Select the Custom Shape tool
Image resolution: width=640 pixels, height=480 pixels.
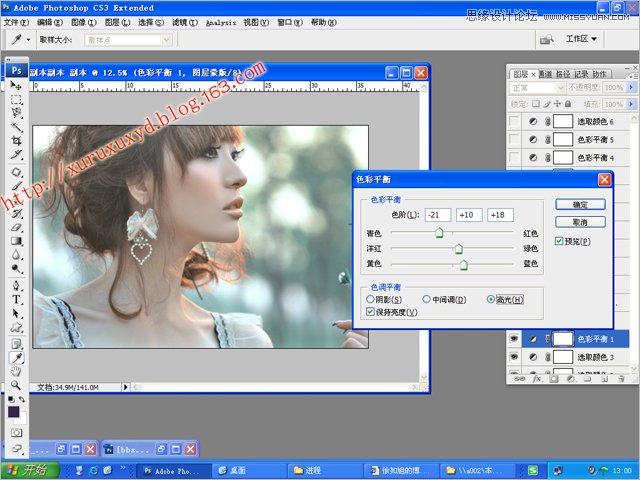click(x=16, y=327)
